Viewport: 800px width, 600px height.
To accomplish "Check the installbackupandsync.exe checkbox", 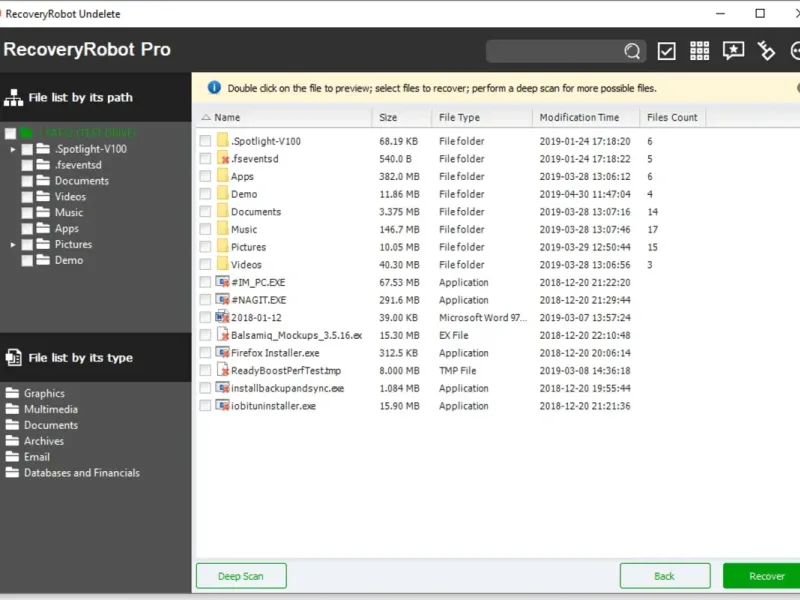I will [205, 388].
